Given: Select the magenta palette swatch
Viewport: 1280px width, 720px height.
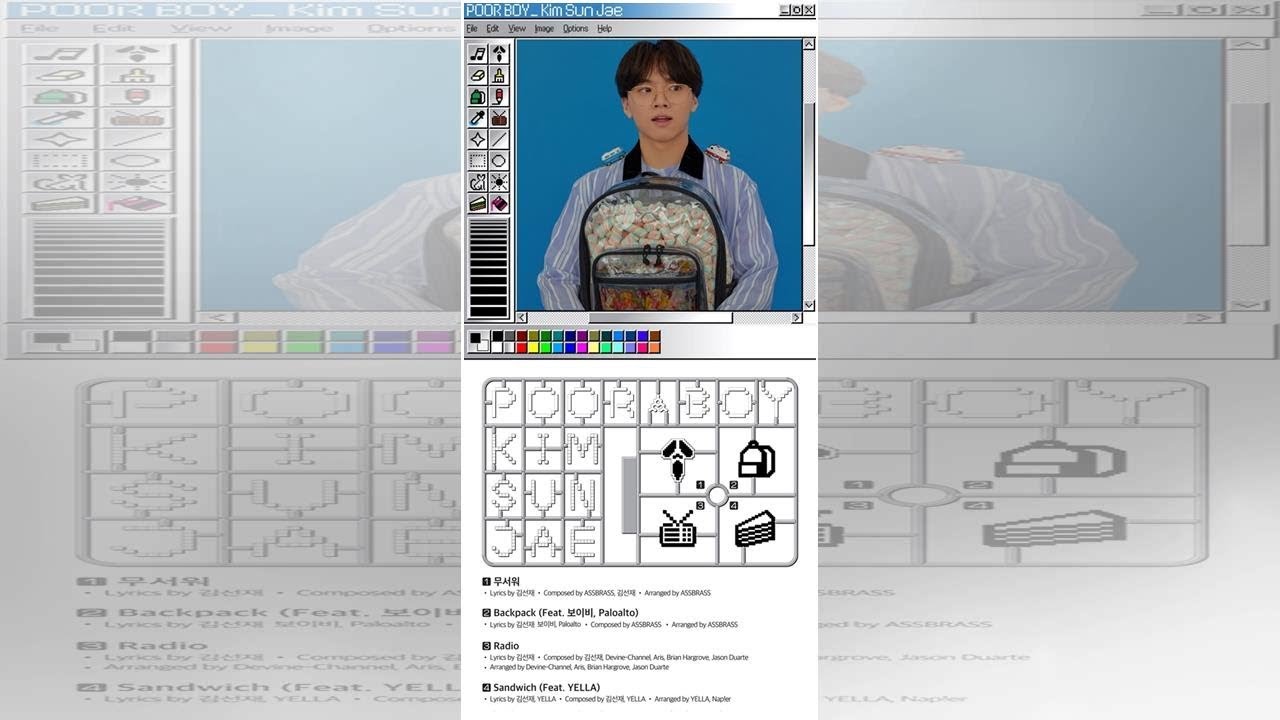Looking at the screenshot, I should click(x=582, y=348).
